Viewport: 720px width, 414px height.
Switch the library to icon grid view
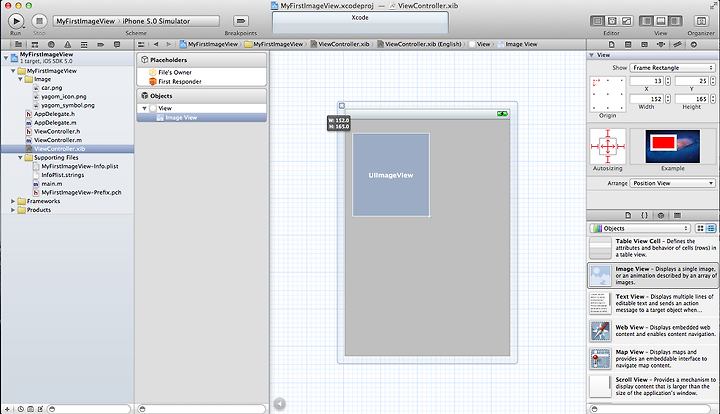[700, 228]
